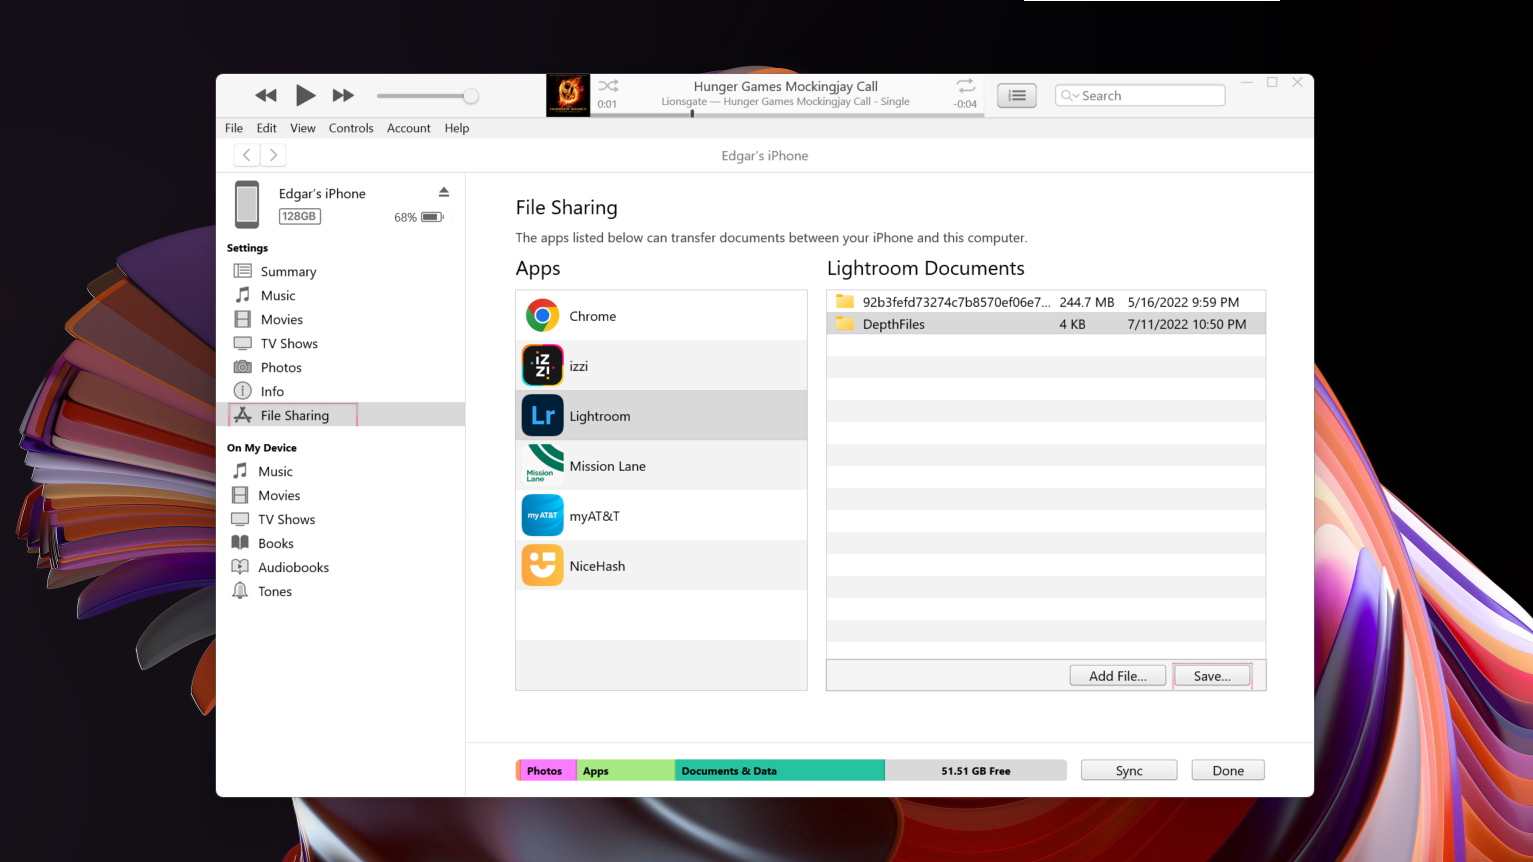This screenshot has height=862, width=1533.
Task: Open the search dropdown magnifier
Action: tap(1069, 96)
